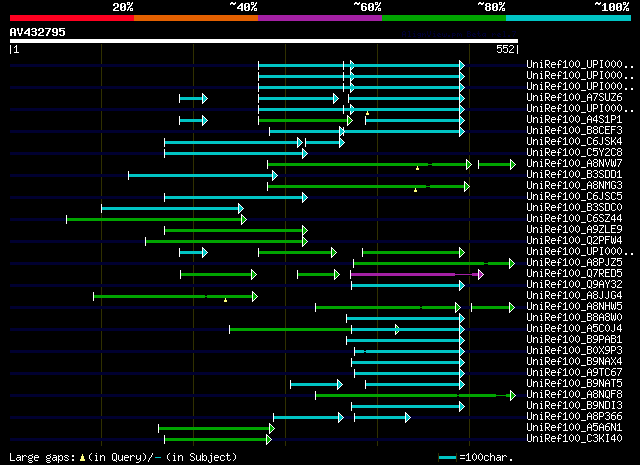640x465 pixels.
Task: Click the green alignment bar in C3KI40 row
Action: point(218,440)
